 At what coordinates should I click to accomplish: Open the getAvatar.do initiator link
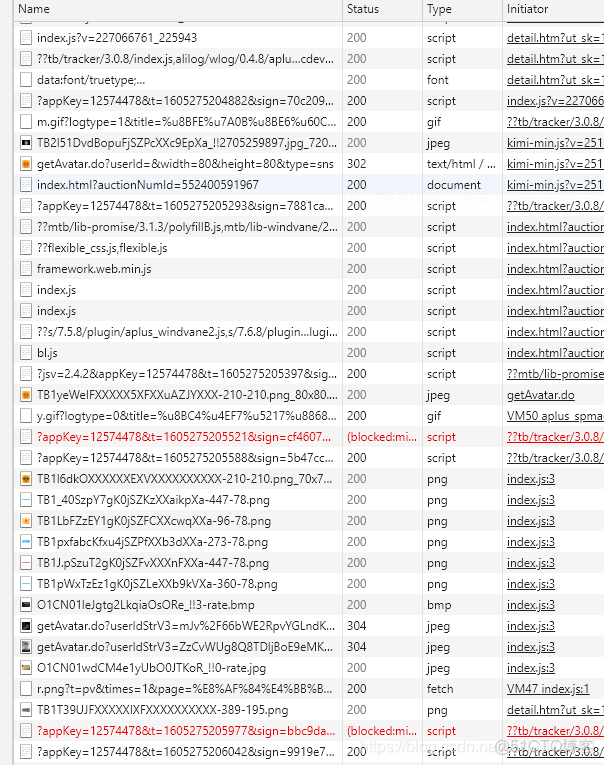(541, 395)
